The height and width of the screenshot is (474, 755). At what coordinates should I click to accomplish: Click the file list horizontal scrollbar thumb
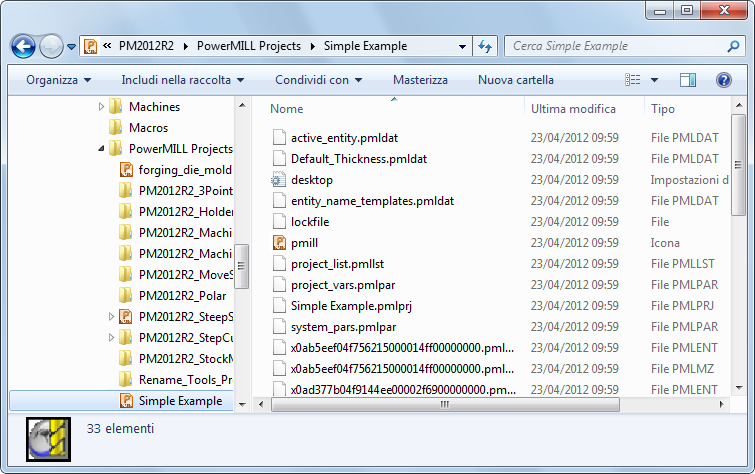click(445, 405)
